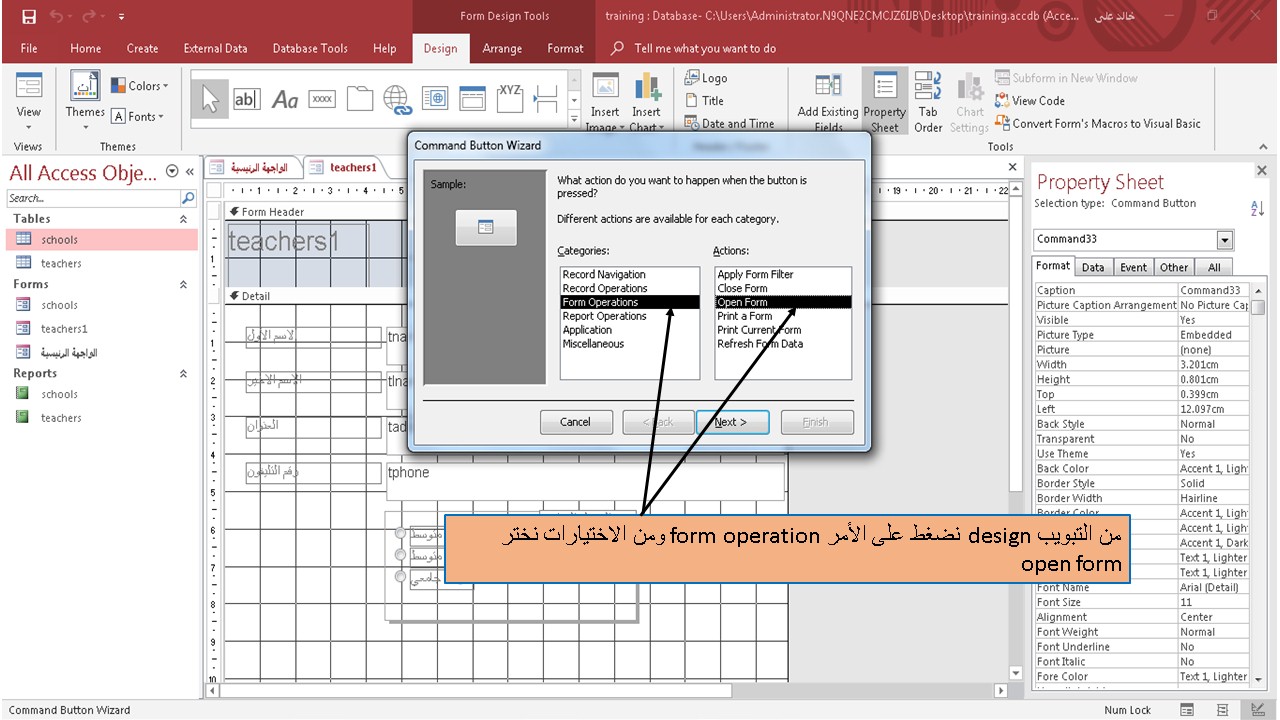The image size is (1280, 720).
Task: Toggle the Property Sheet ribbon button
Action: pos(884,102)
